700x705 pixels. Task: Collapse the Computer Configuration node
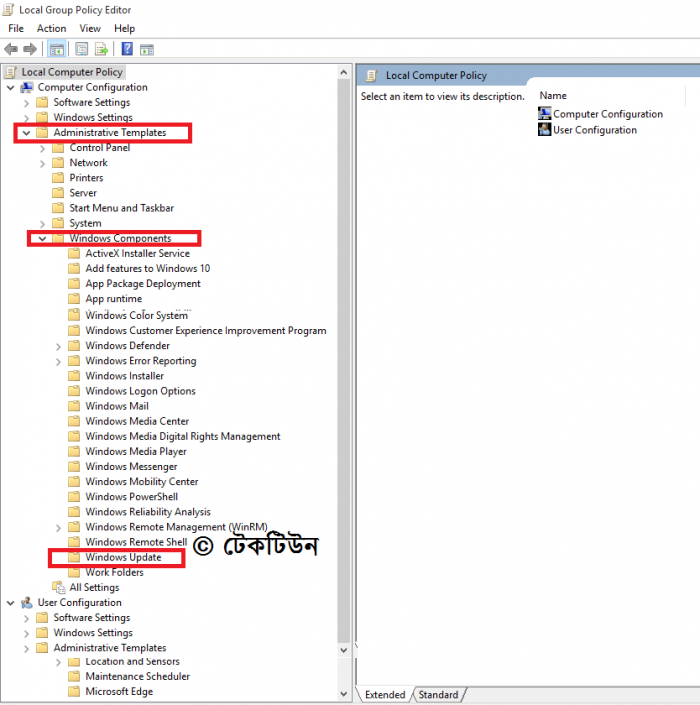11,87
